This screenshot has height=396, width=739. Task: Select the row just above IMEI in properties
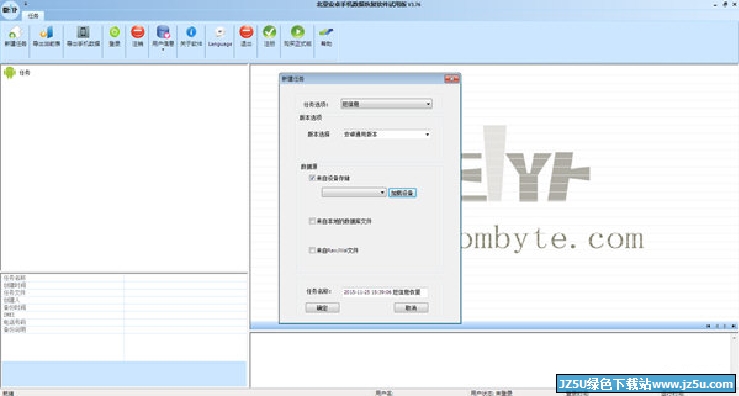click(124, 307)
